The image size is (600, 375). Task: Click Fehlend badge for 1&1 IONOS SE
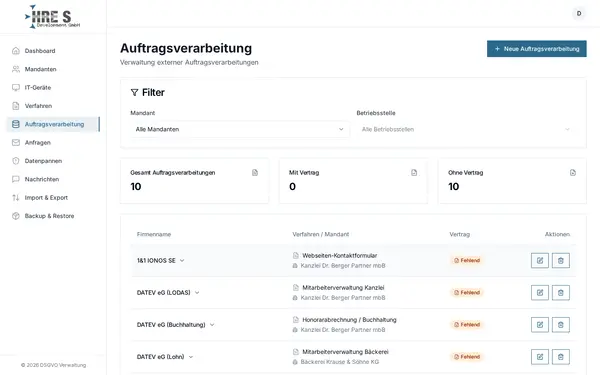[467, 260]
